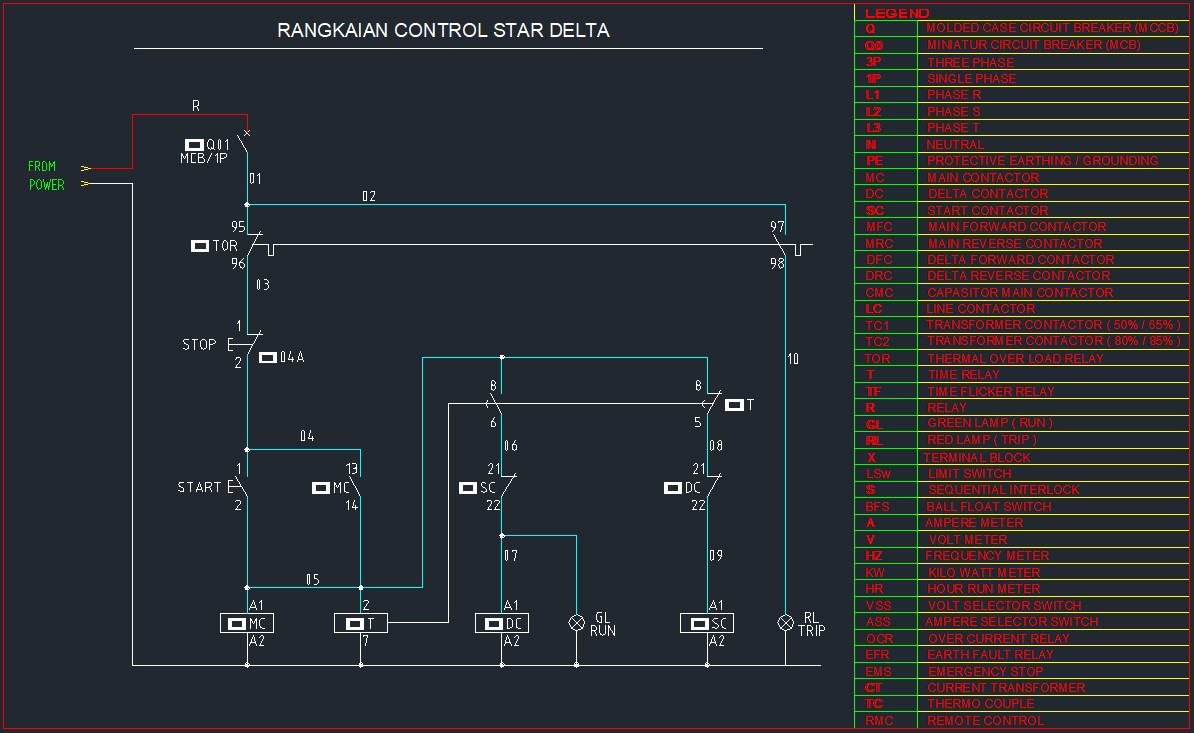Screen dimensions: 1194x733
Task: Select wire label 09
Action: click(716, 556)
